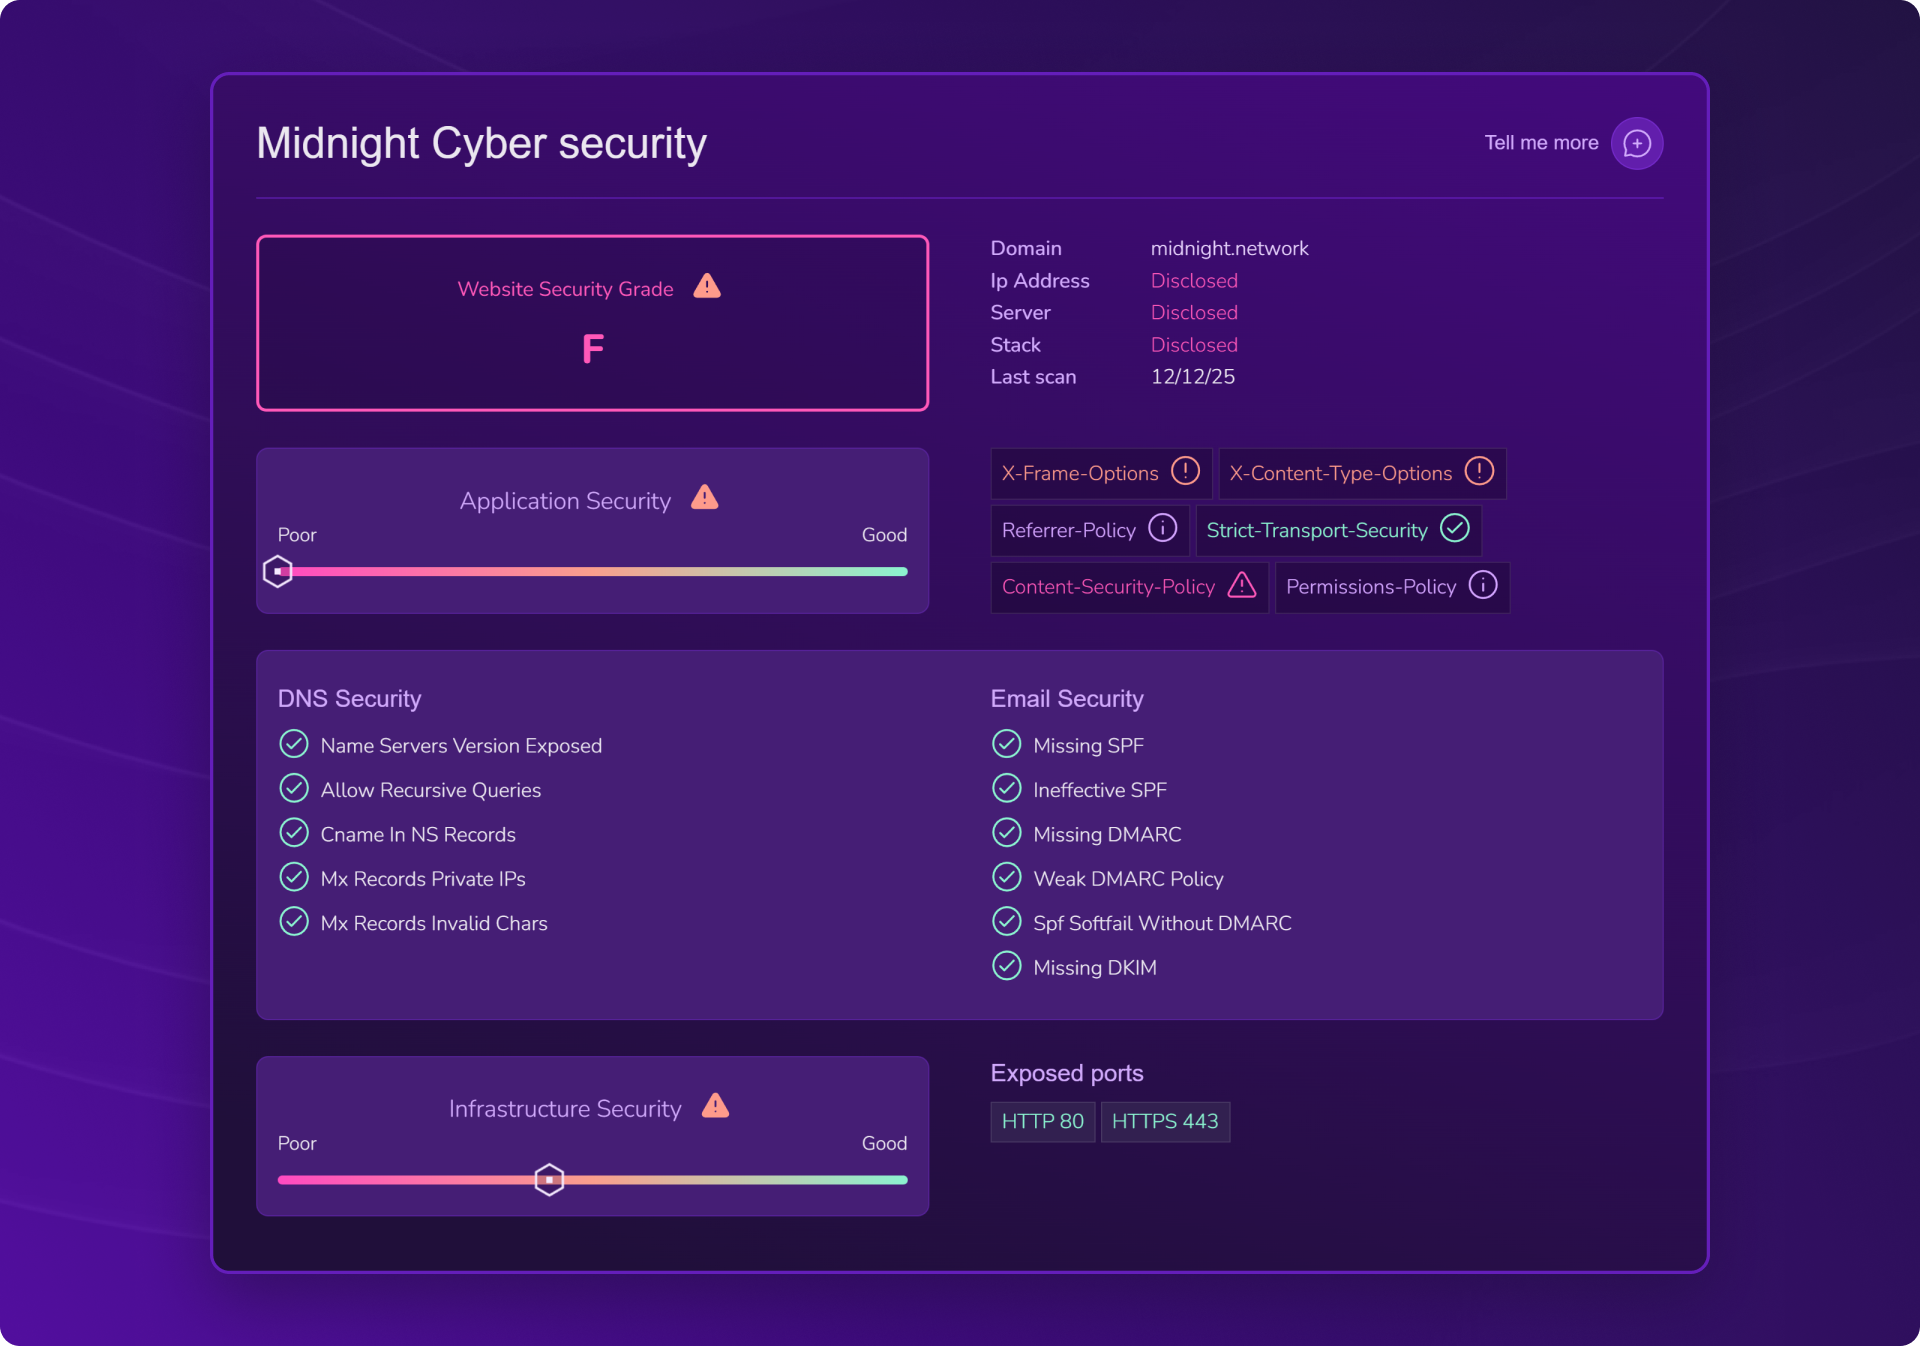
Task: Click the Strict-Transport-Security checkmark icon
Action: point(1454,528)
